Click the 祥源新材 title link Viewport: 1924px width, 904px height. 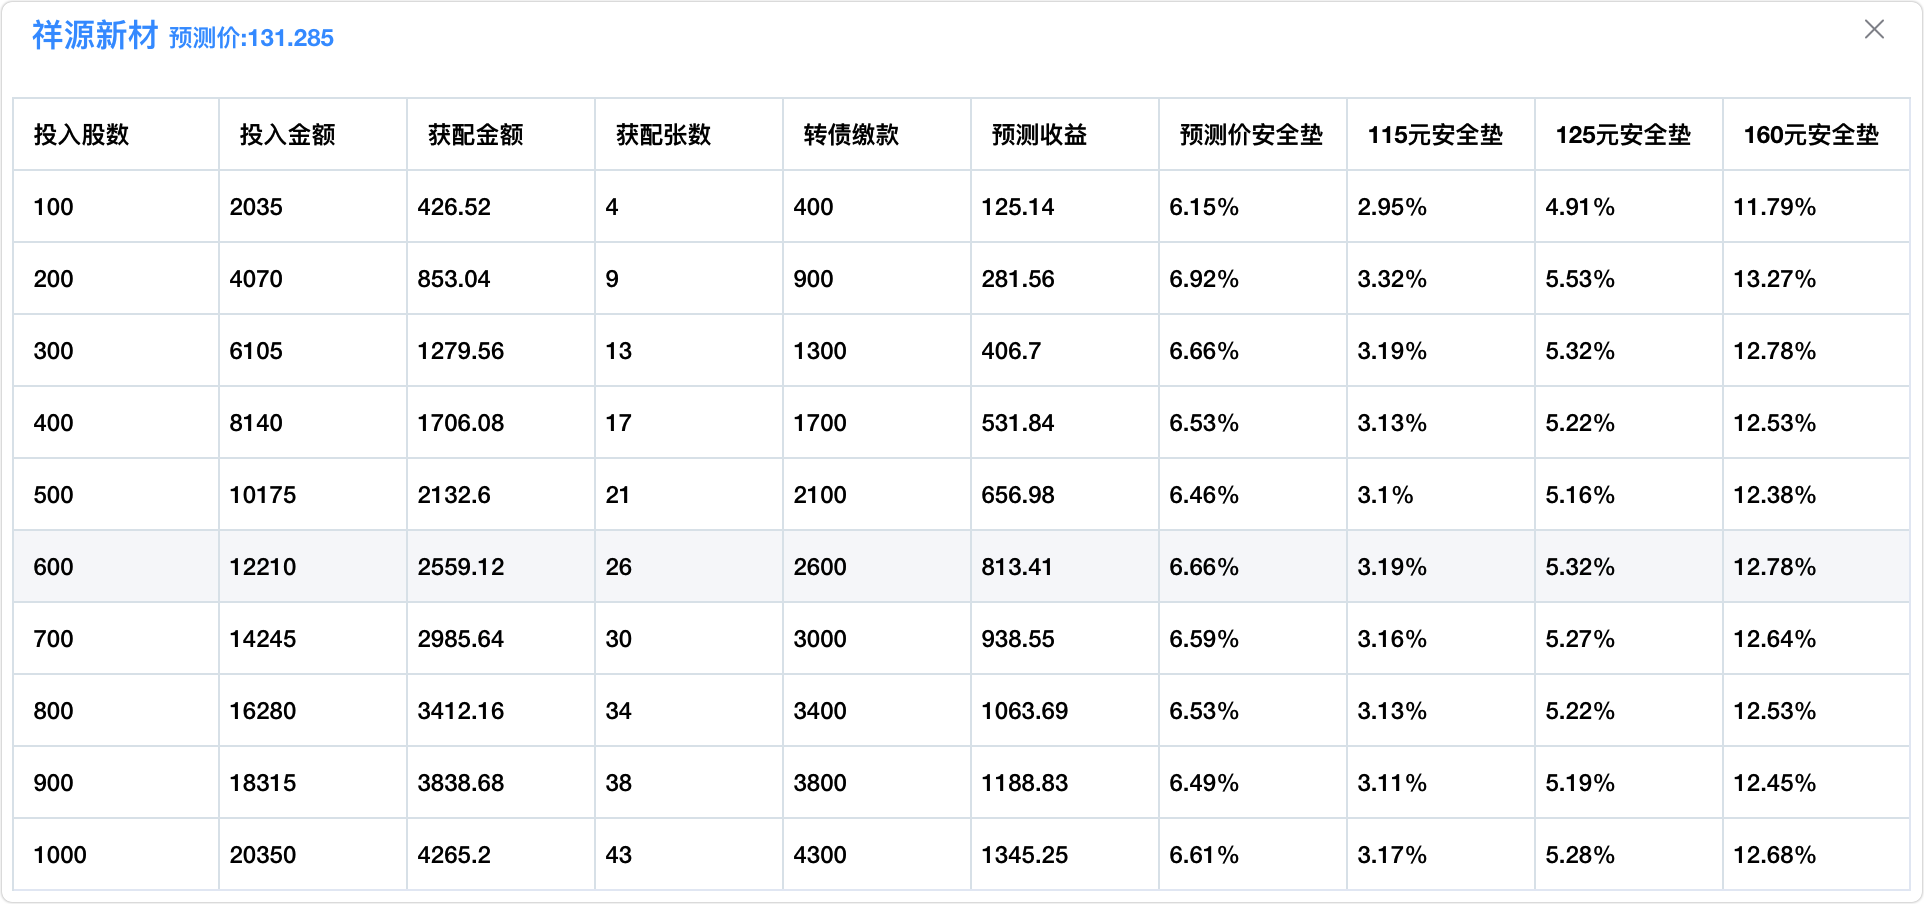click(95, 36)
